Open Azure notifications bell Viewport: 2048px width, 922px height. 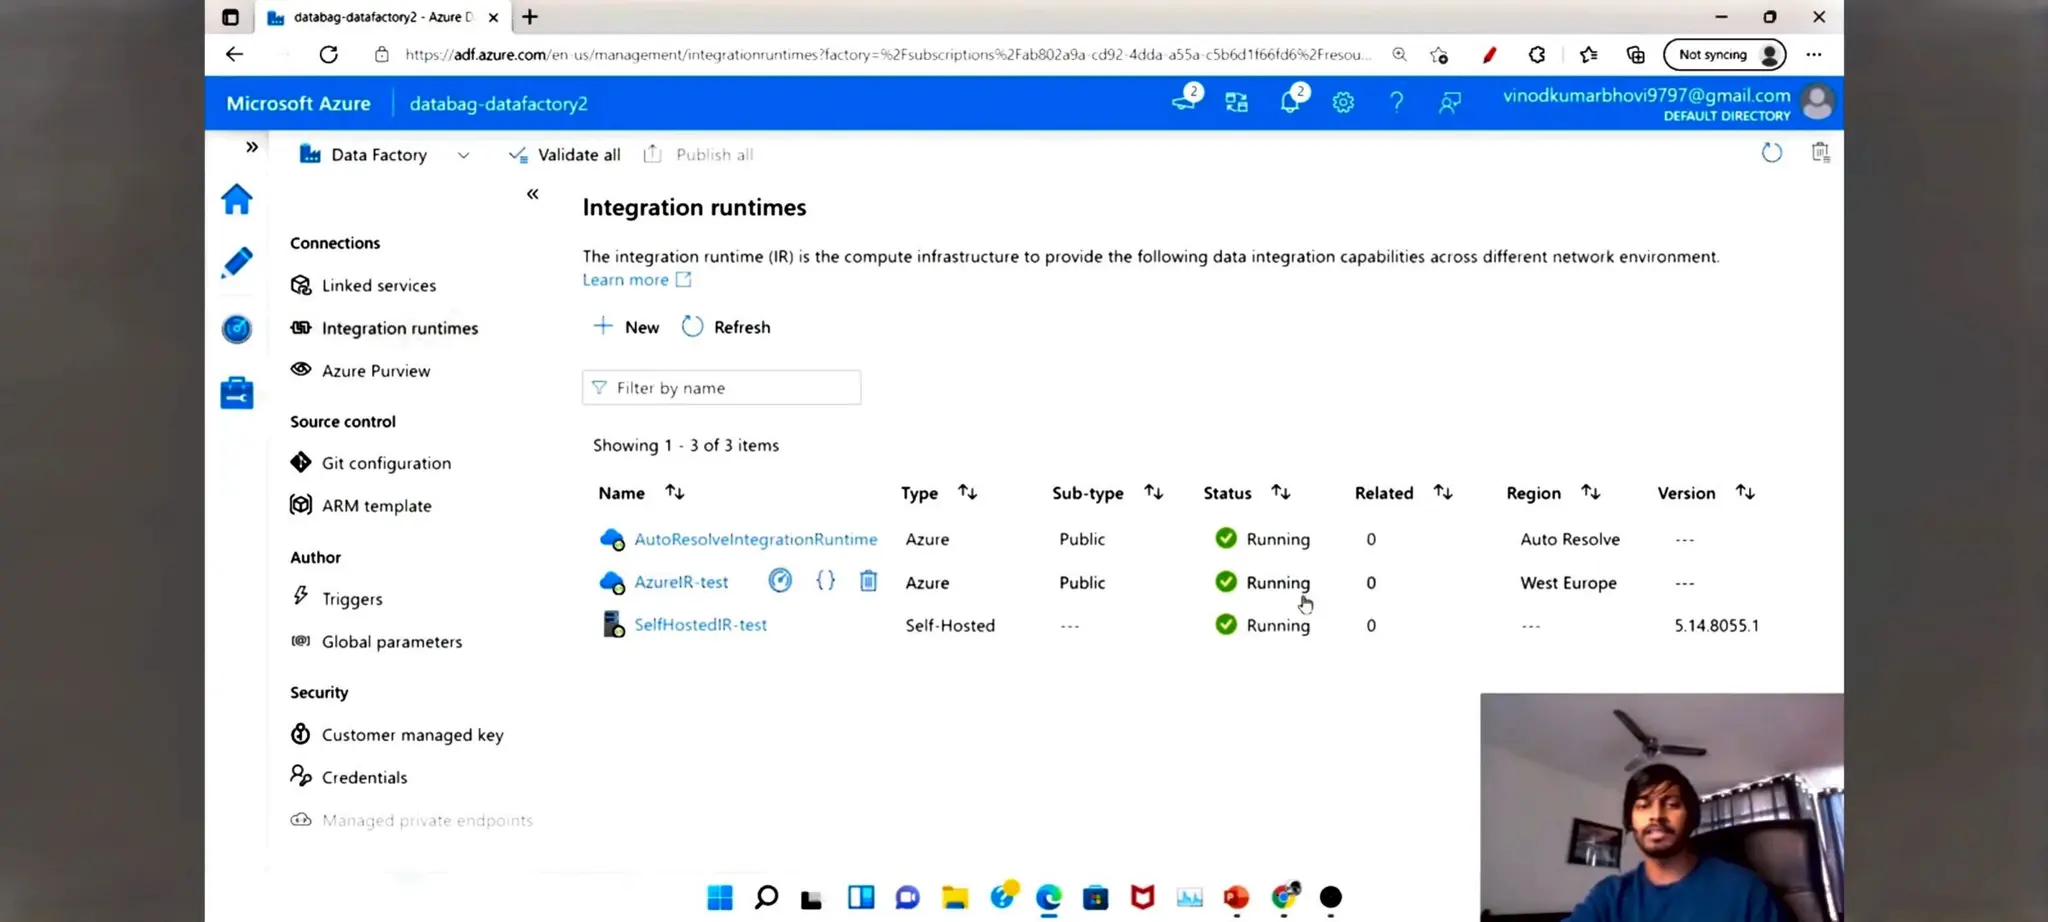coord(1291,101)
